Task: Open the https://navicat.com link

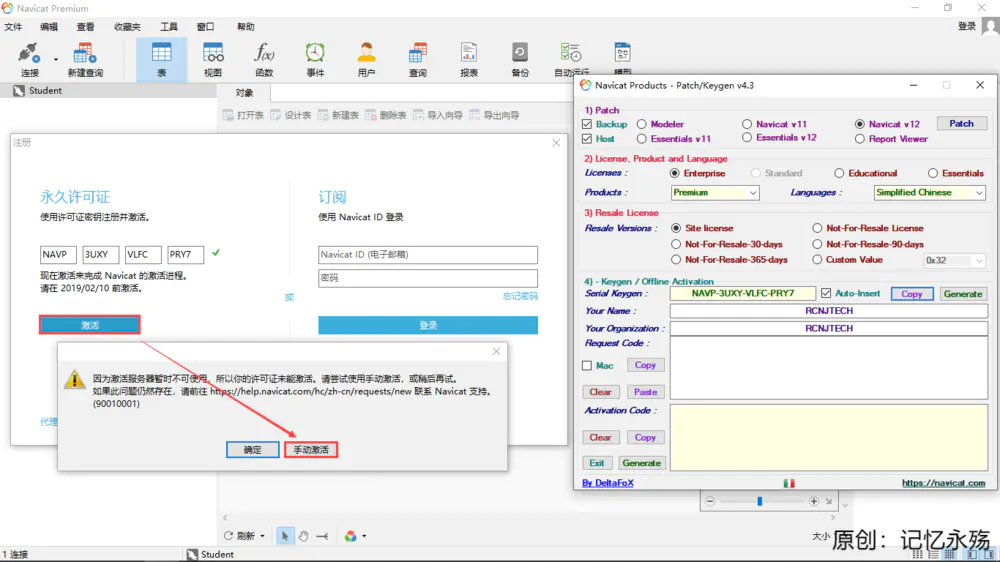Action: tap(943, 483)
